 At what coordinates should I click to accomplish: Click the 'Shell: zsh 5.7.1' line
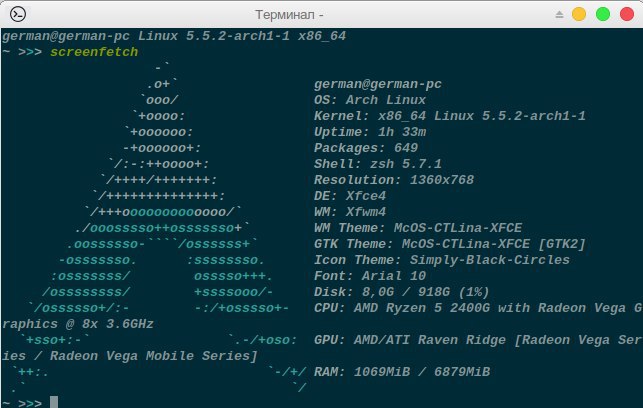click(x=378, y=164)
